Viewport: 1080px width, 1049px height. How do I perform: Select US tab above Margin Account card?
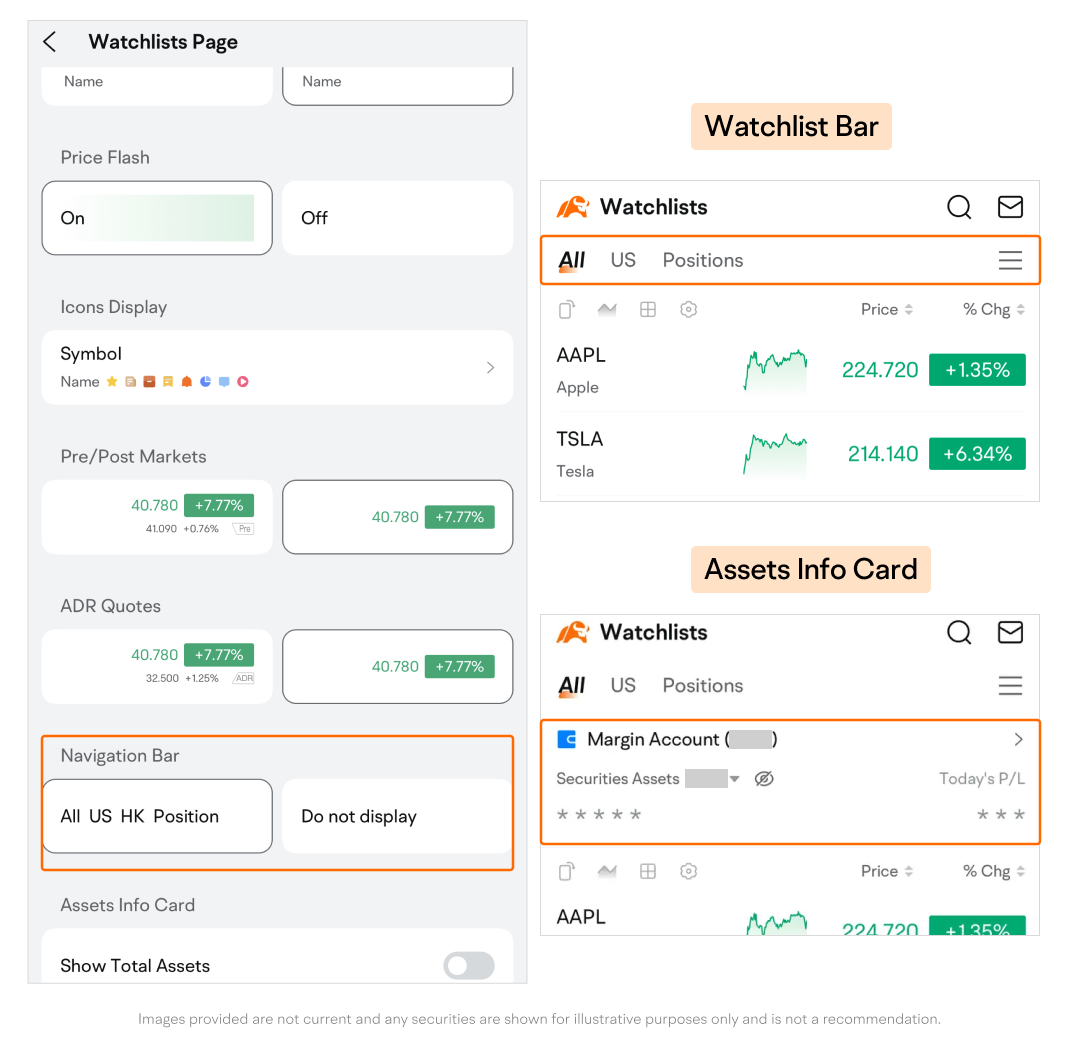click(x=623, y=685)
